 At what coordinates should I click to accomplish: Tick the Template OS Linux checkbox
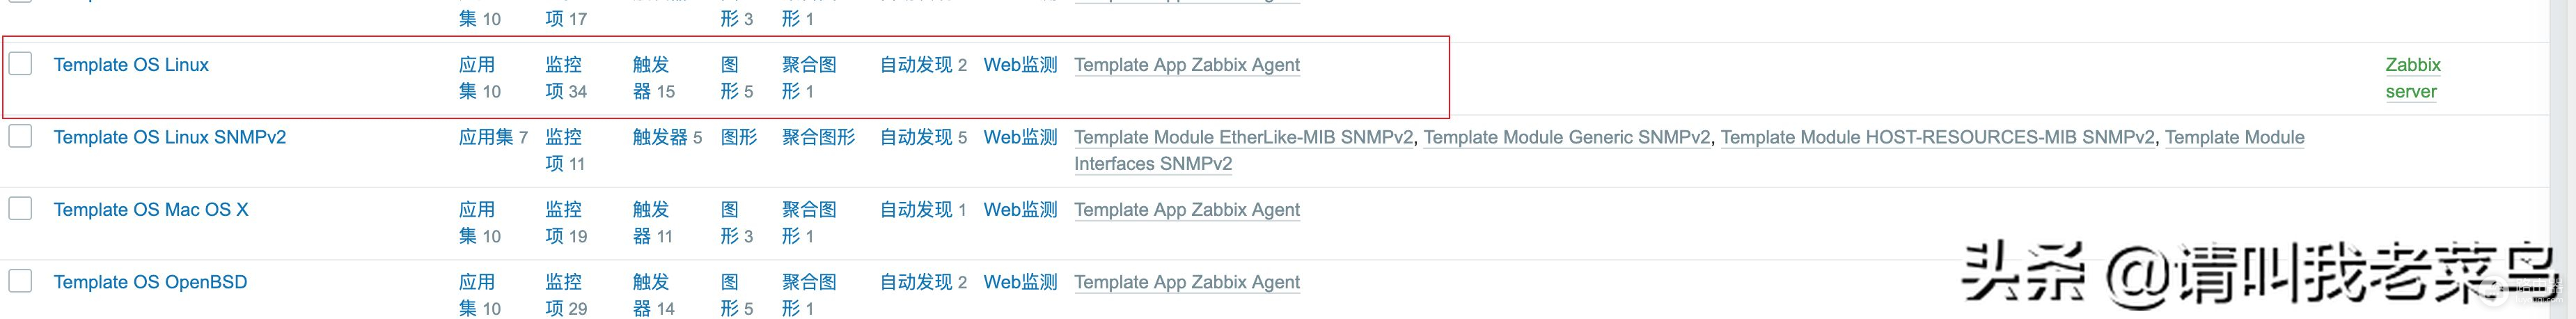pyautogui.click(x=20, y=64)
